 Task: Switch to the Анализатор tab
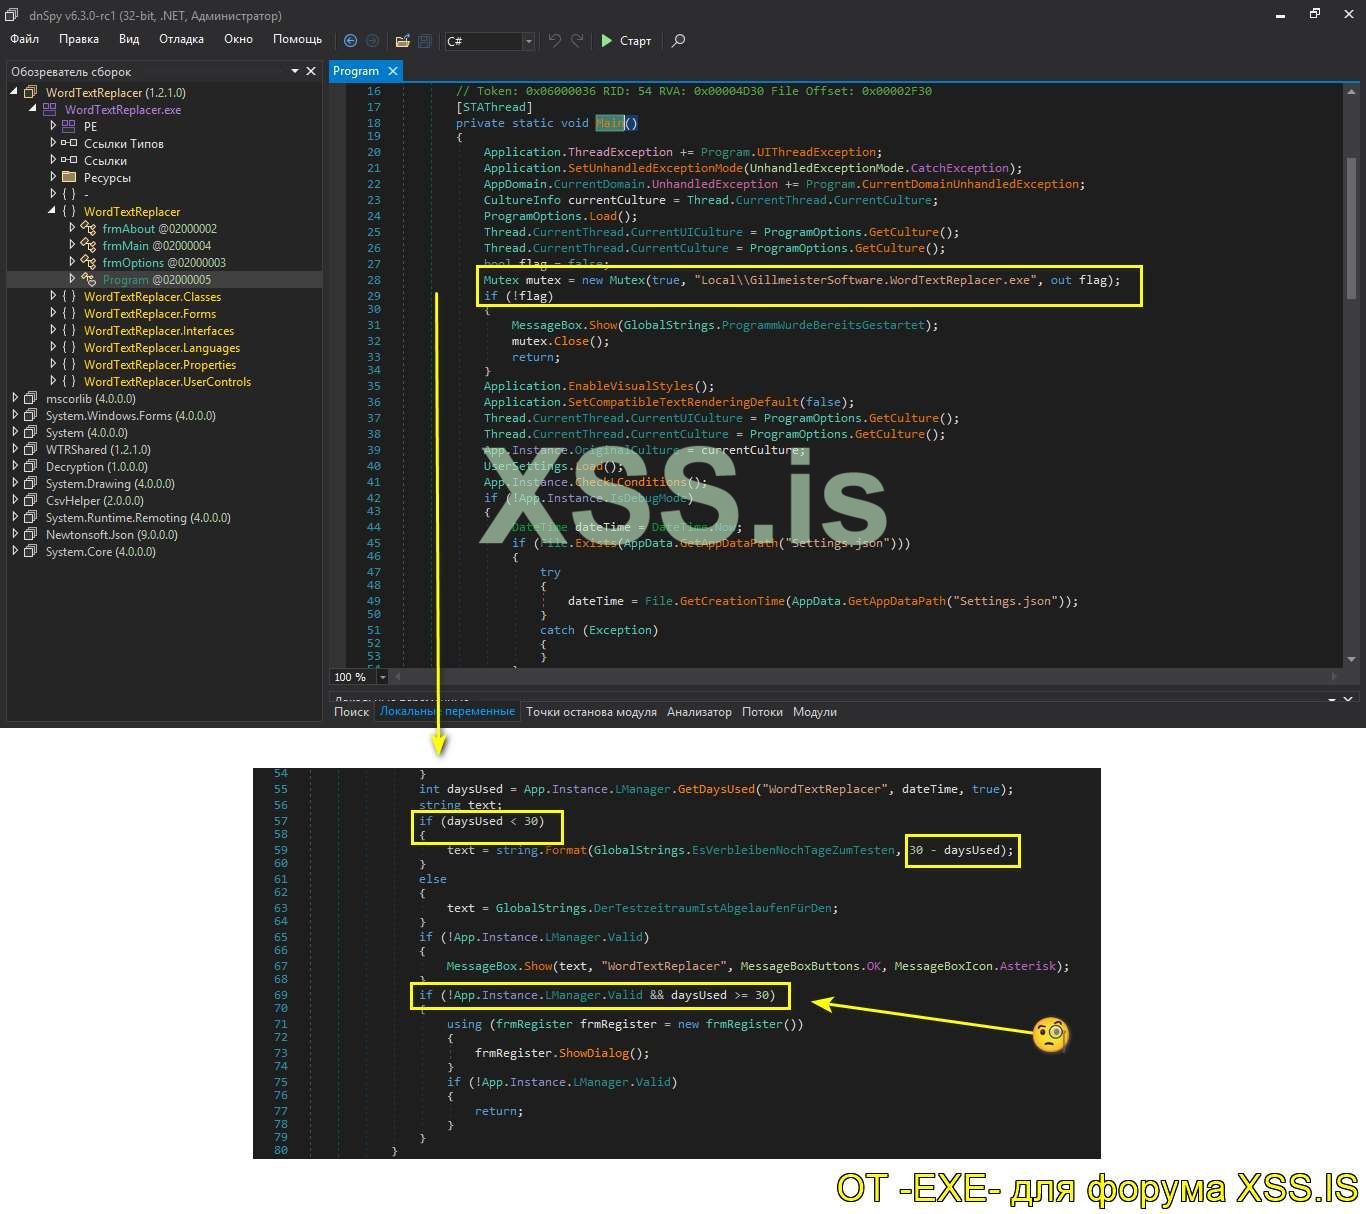[x=699, y=712]
